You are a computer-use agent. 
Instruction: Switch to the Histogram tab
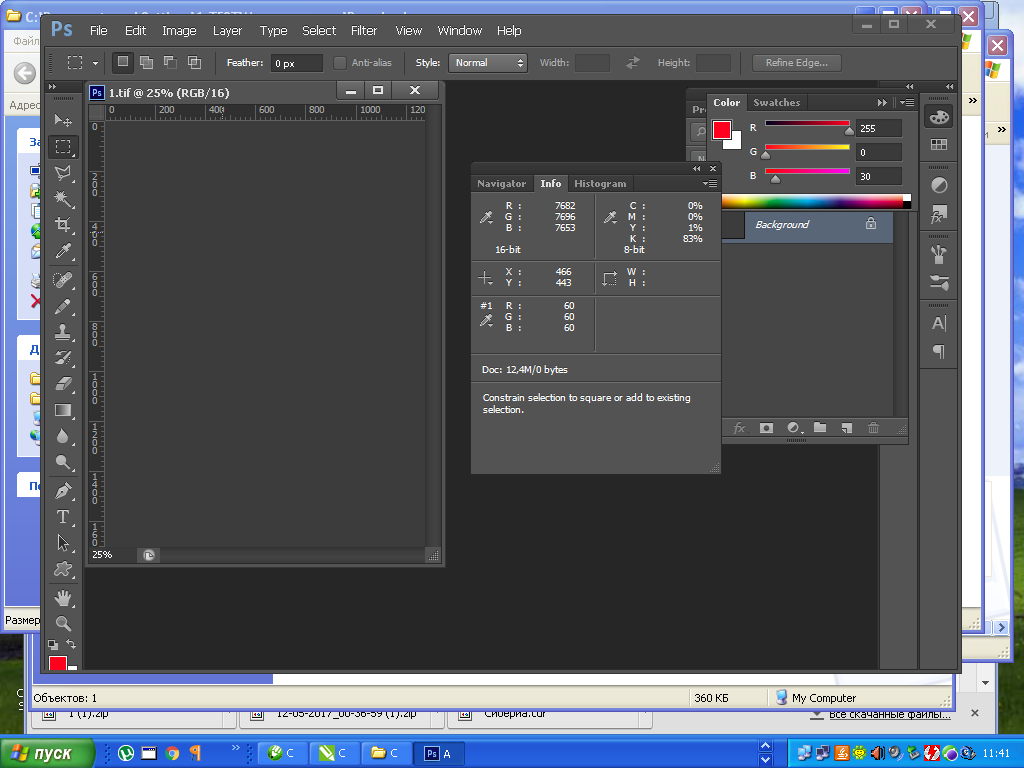(600, 184)
